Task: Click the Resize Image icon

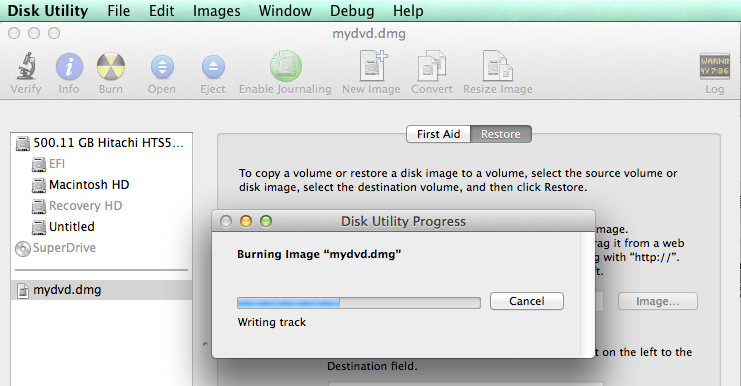Action: pos(498,66)
